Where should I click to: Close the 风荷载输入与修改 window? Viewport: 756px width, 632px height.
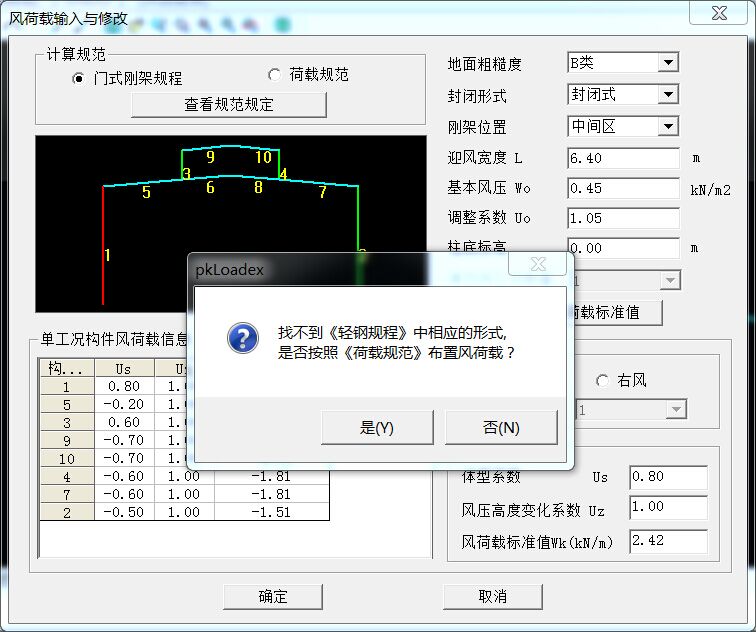(x=719, y=13)
